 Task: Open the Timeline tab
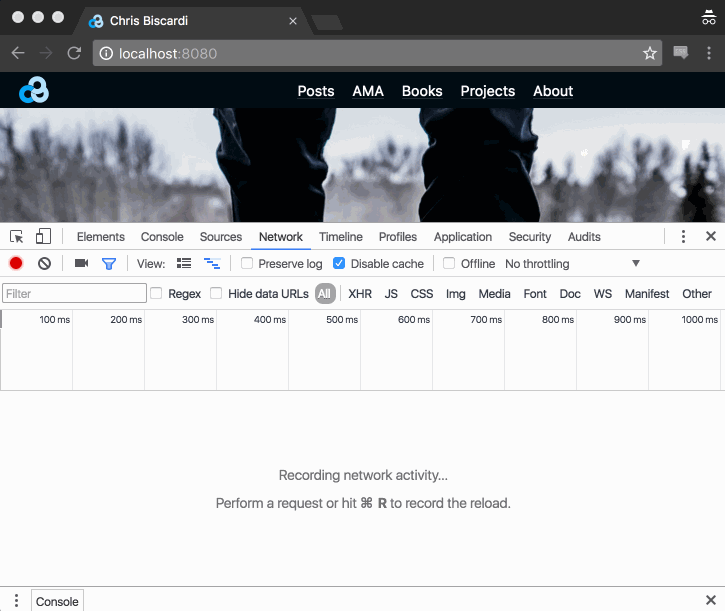click(341, 237)
